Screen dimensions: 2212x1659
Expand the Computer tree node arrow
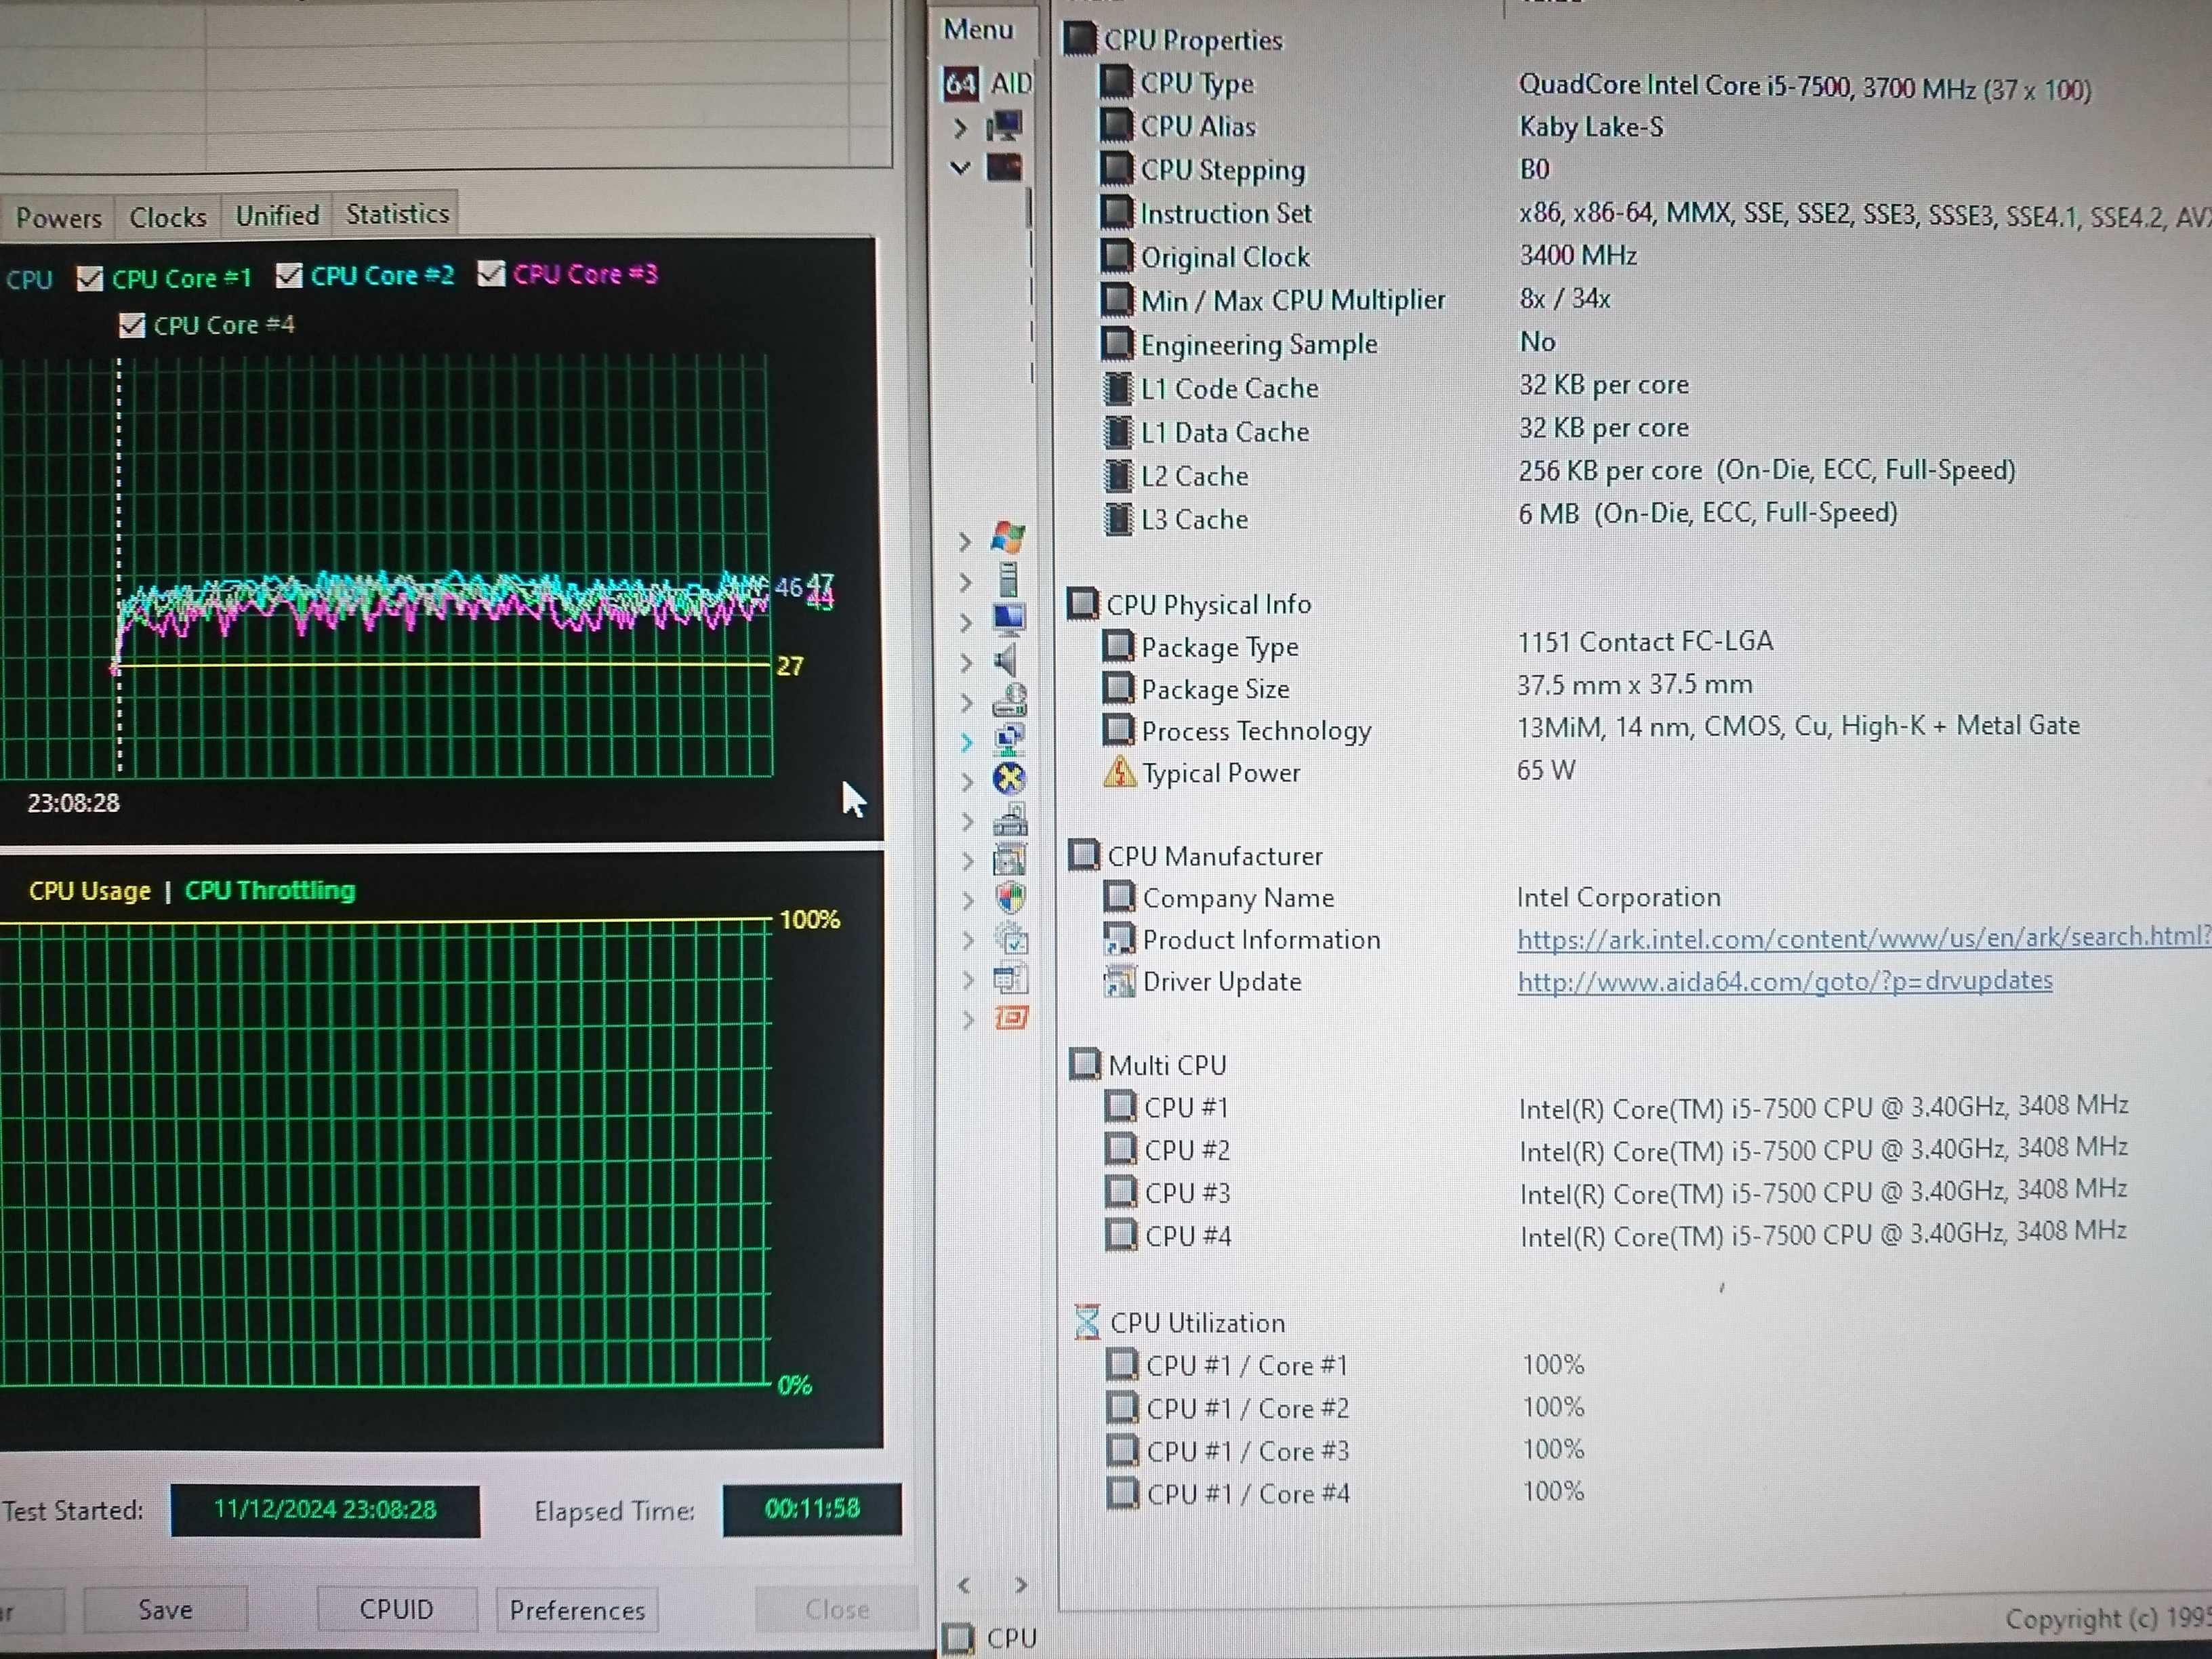(x=961, y=128)
